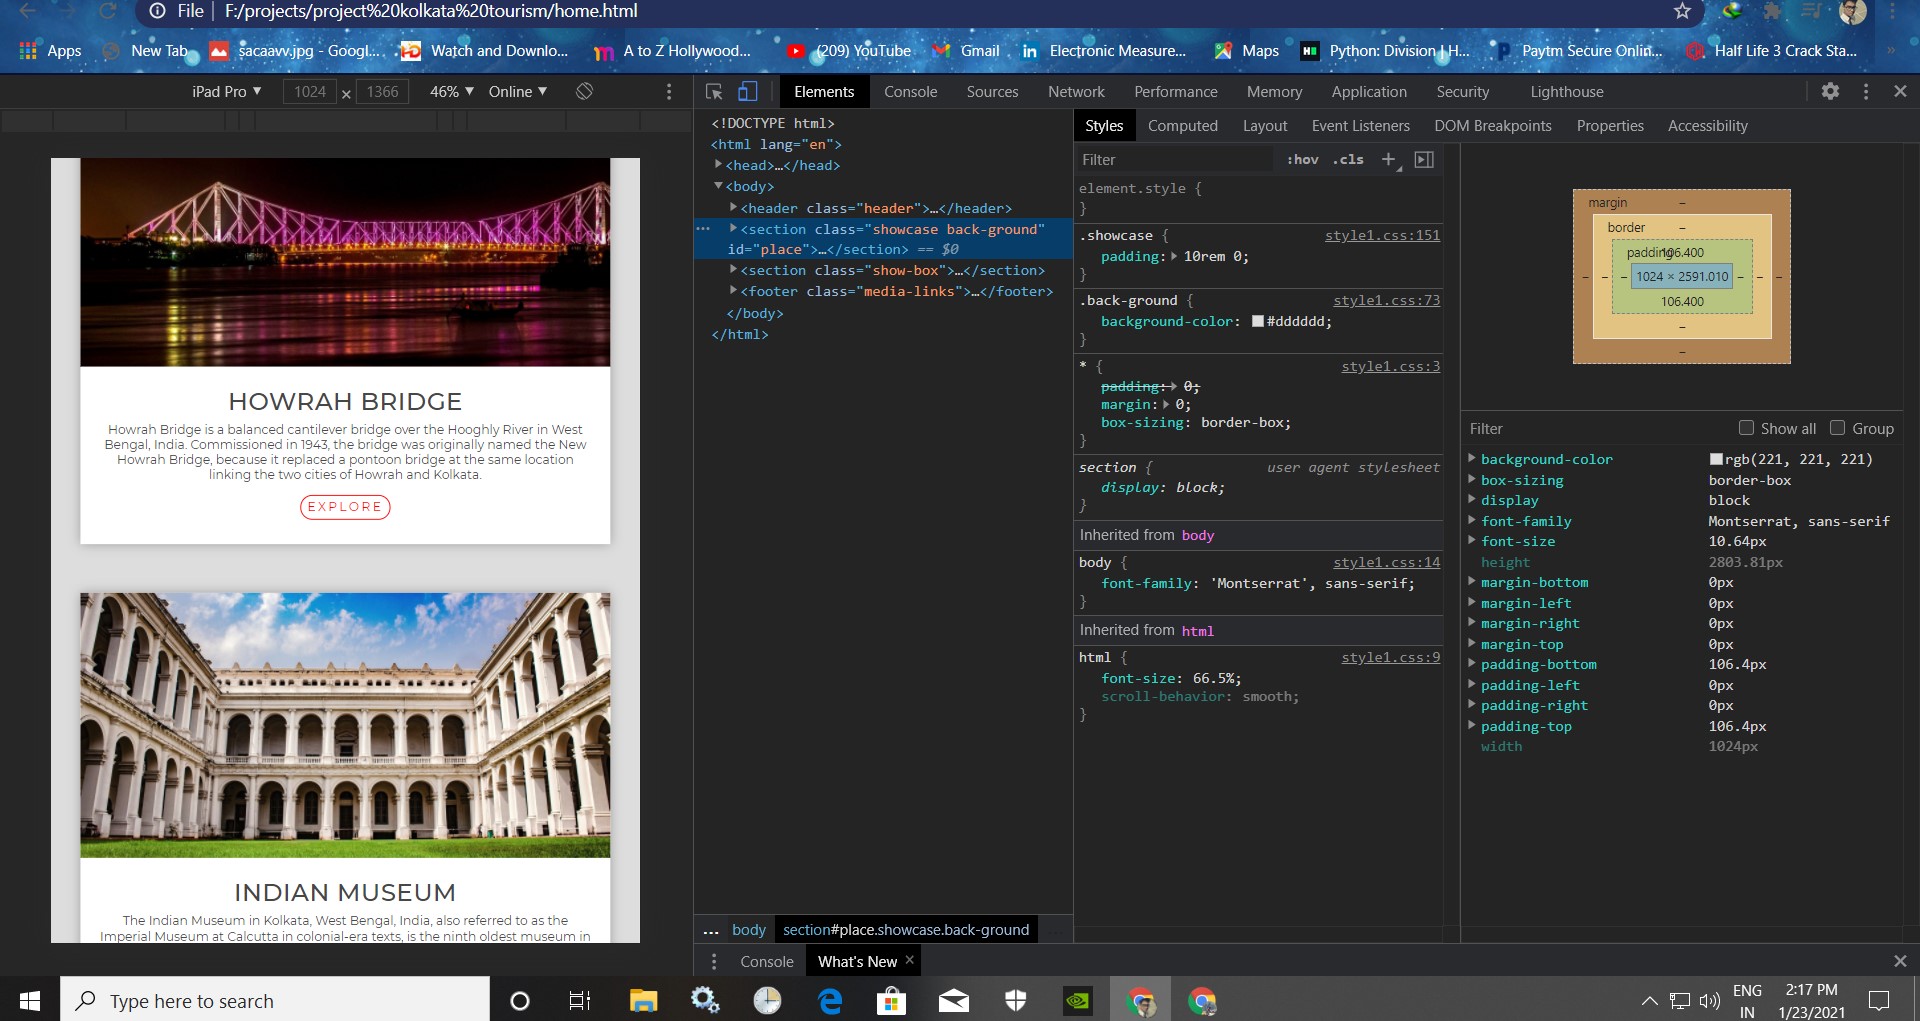Enable the Show all checkbox
The width and height of the screenshot is (1920, 1021).
[x=1747, y=428]
